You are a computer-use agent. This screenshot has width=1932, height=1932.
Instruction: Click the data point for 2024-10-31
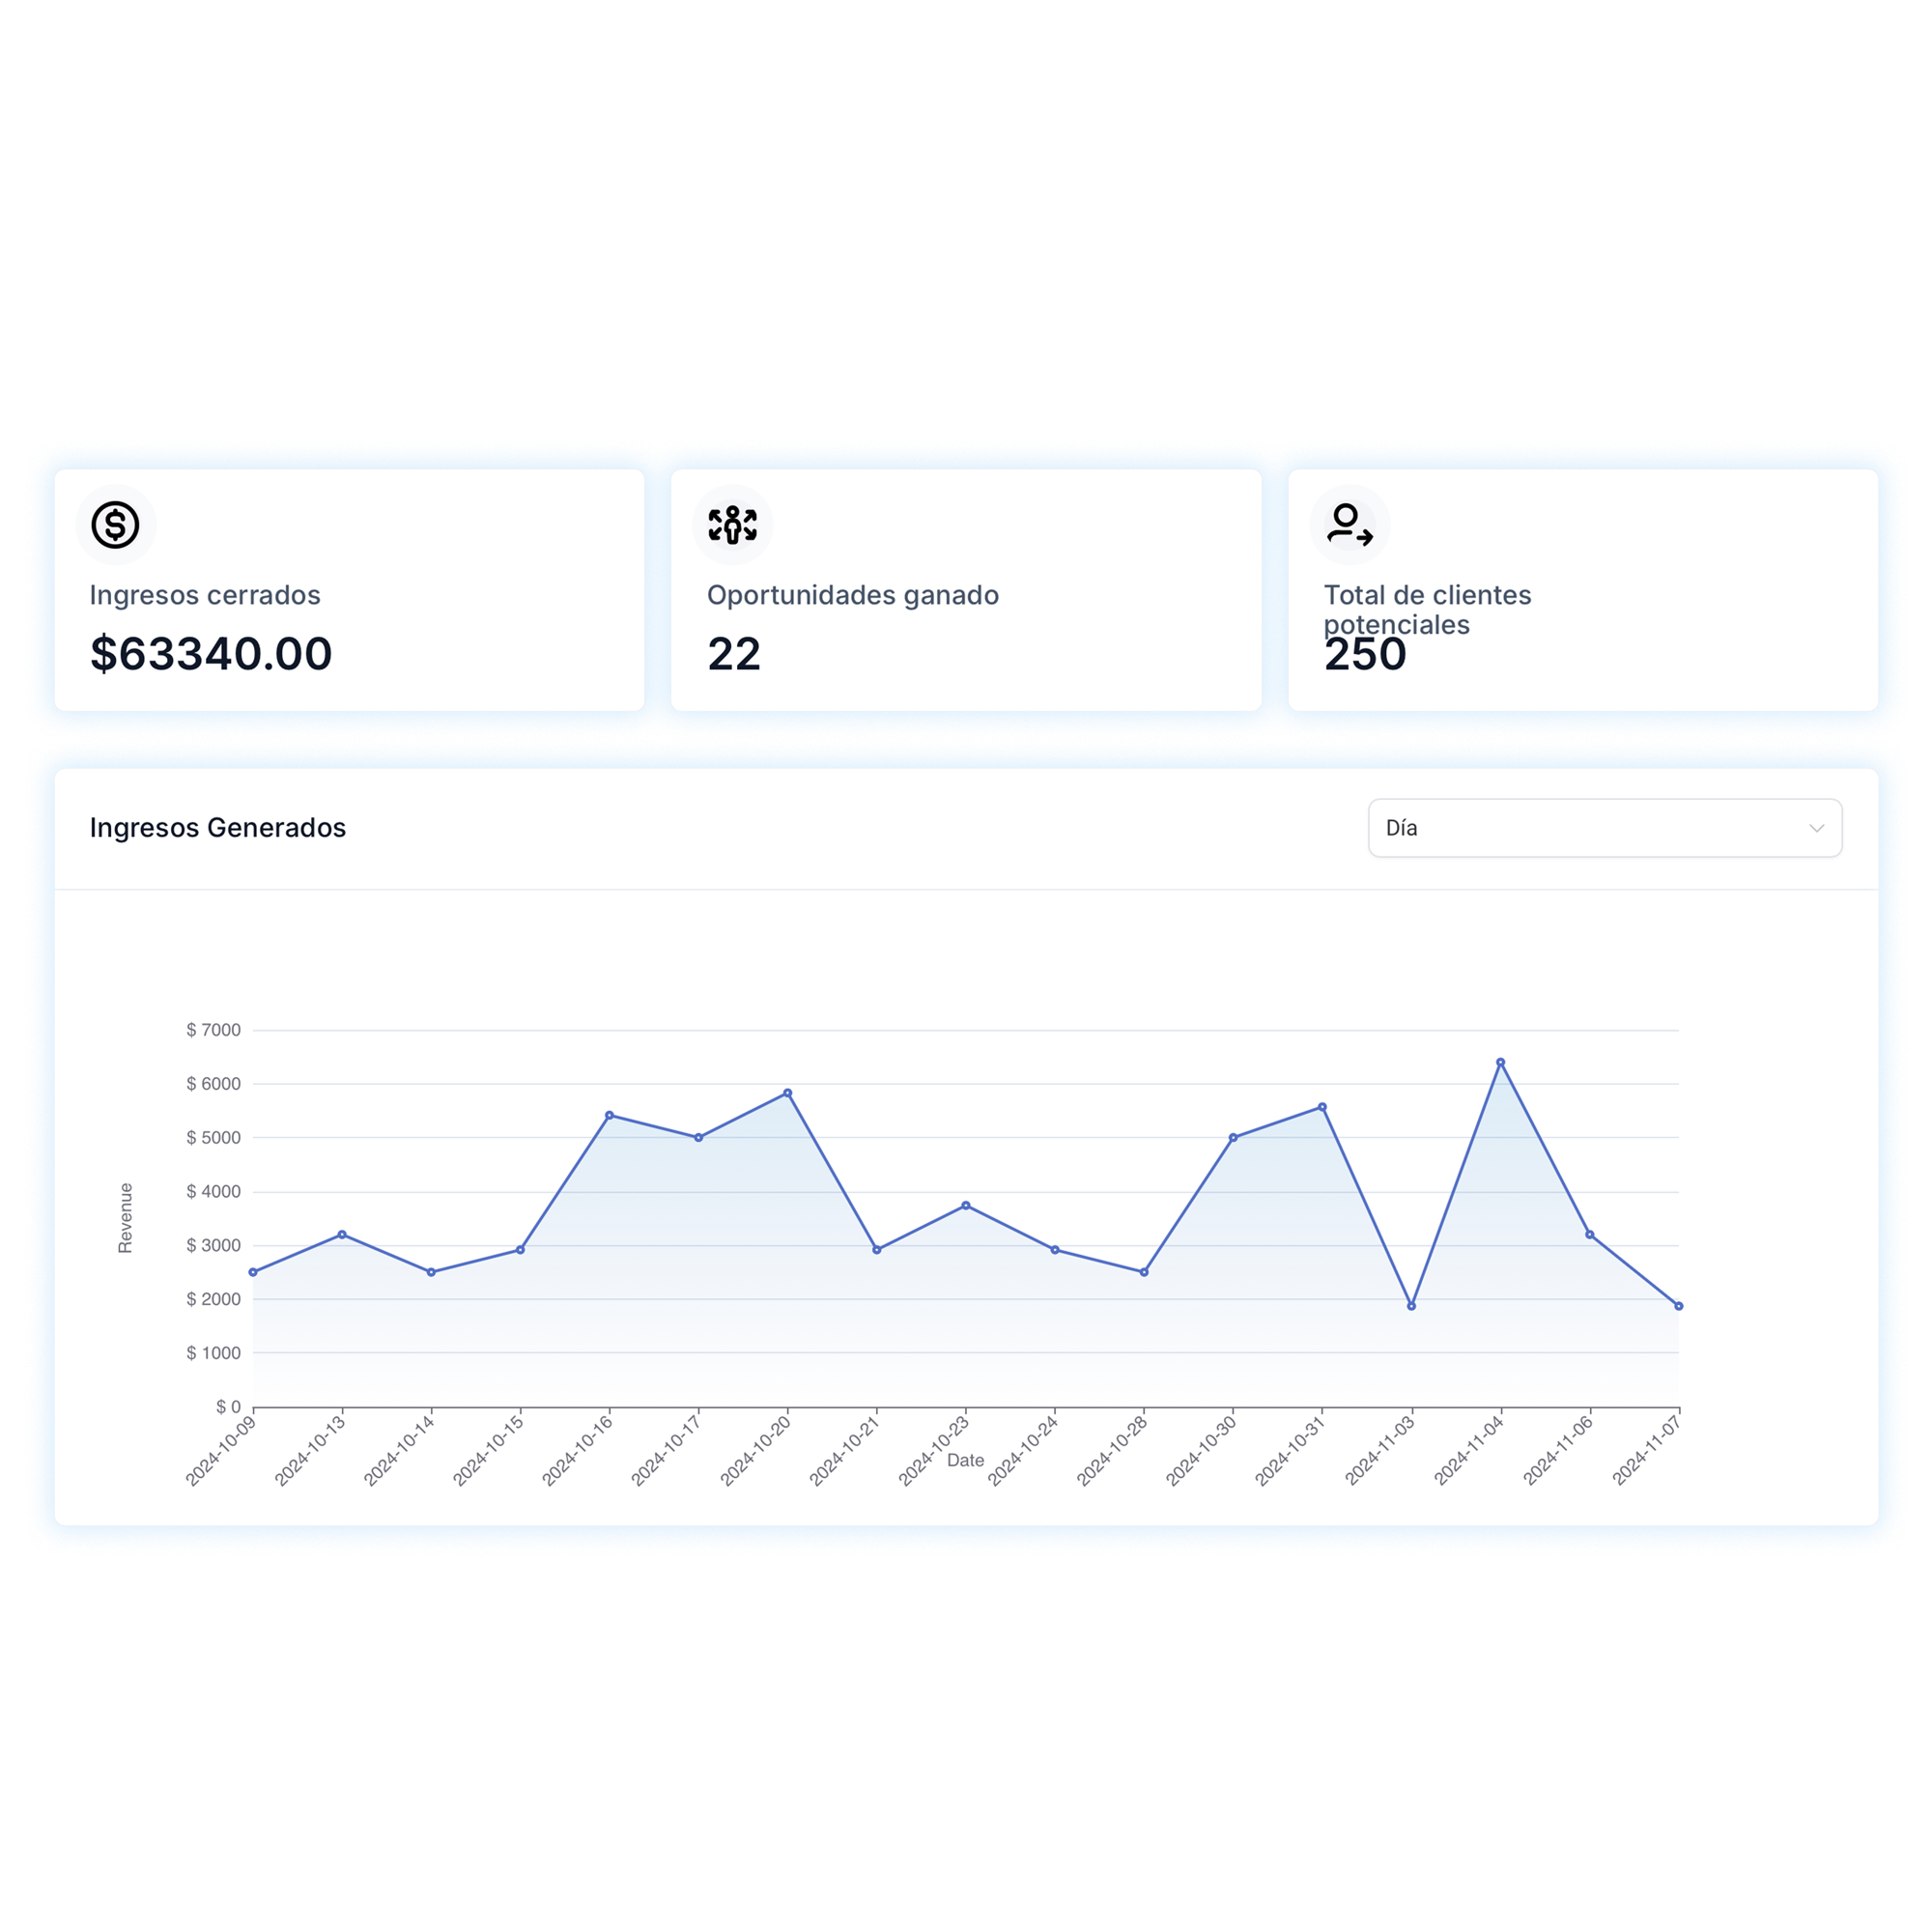click(1322, 1107)
